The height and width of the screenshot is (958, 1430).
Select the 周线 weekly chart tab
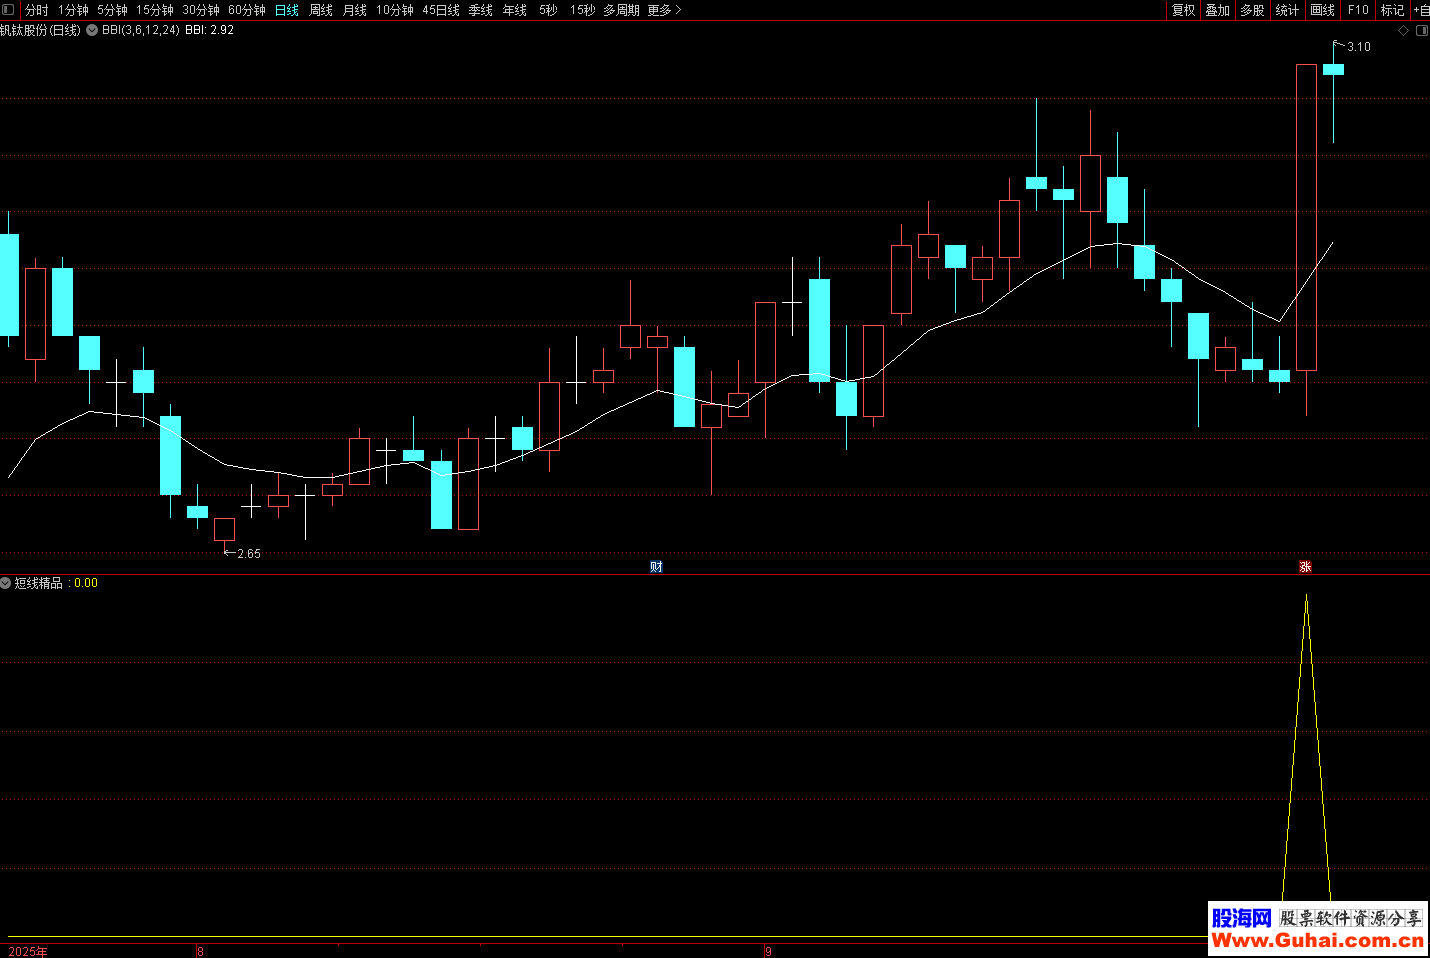tap(321, 10)
